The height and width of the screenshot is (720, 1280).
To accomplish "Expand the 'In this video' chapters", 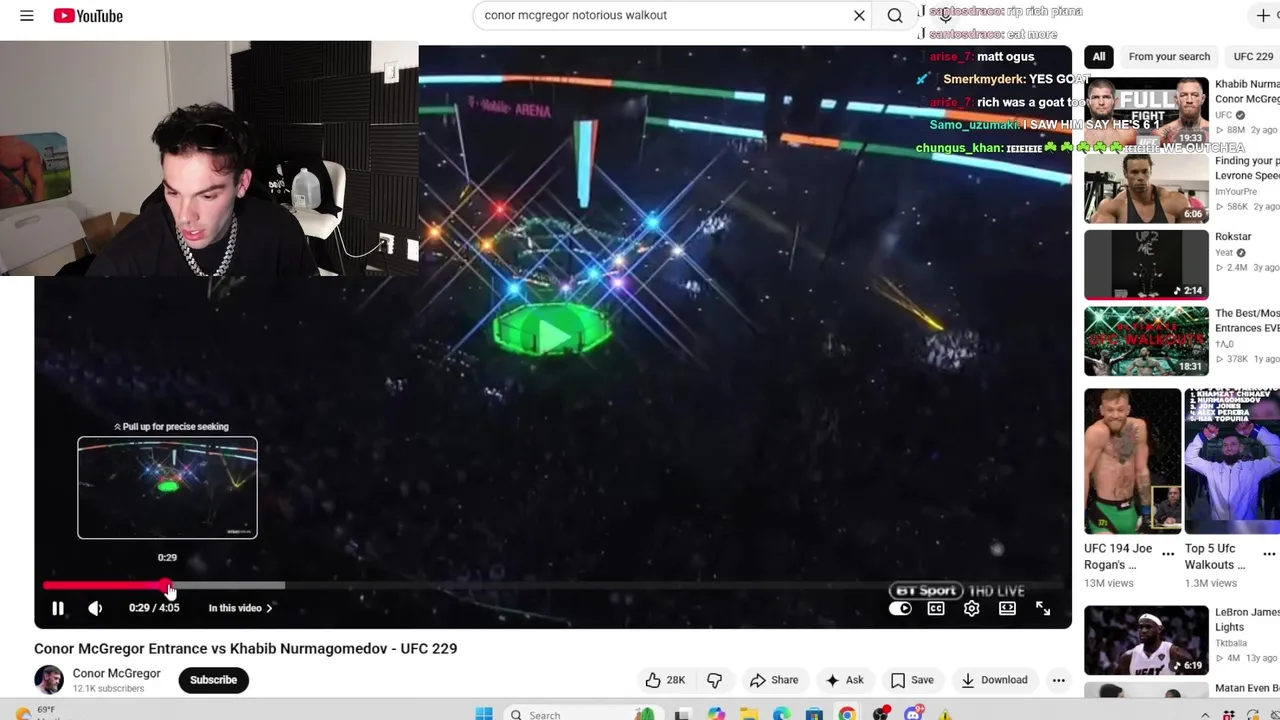I will 240,608.
